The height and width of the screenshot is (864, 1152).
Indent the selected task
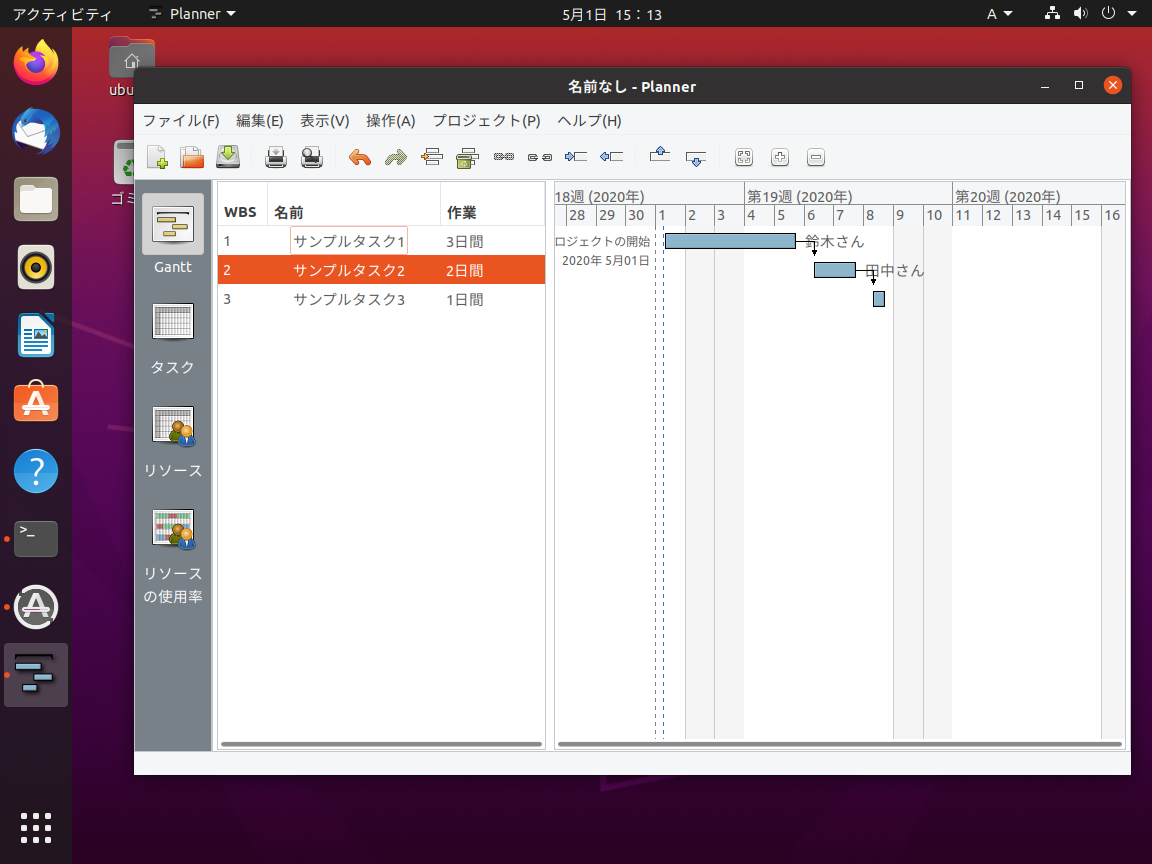pyautogui.click(x=575, y=157)
